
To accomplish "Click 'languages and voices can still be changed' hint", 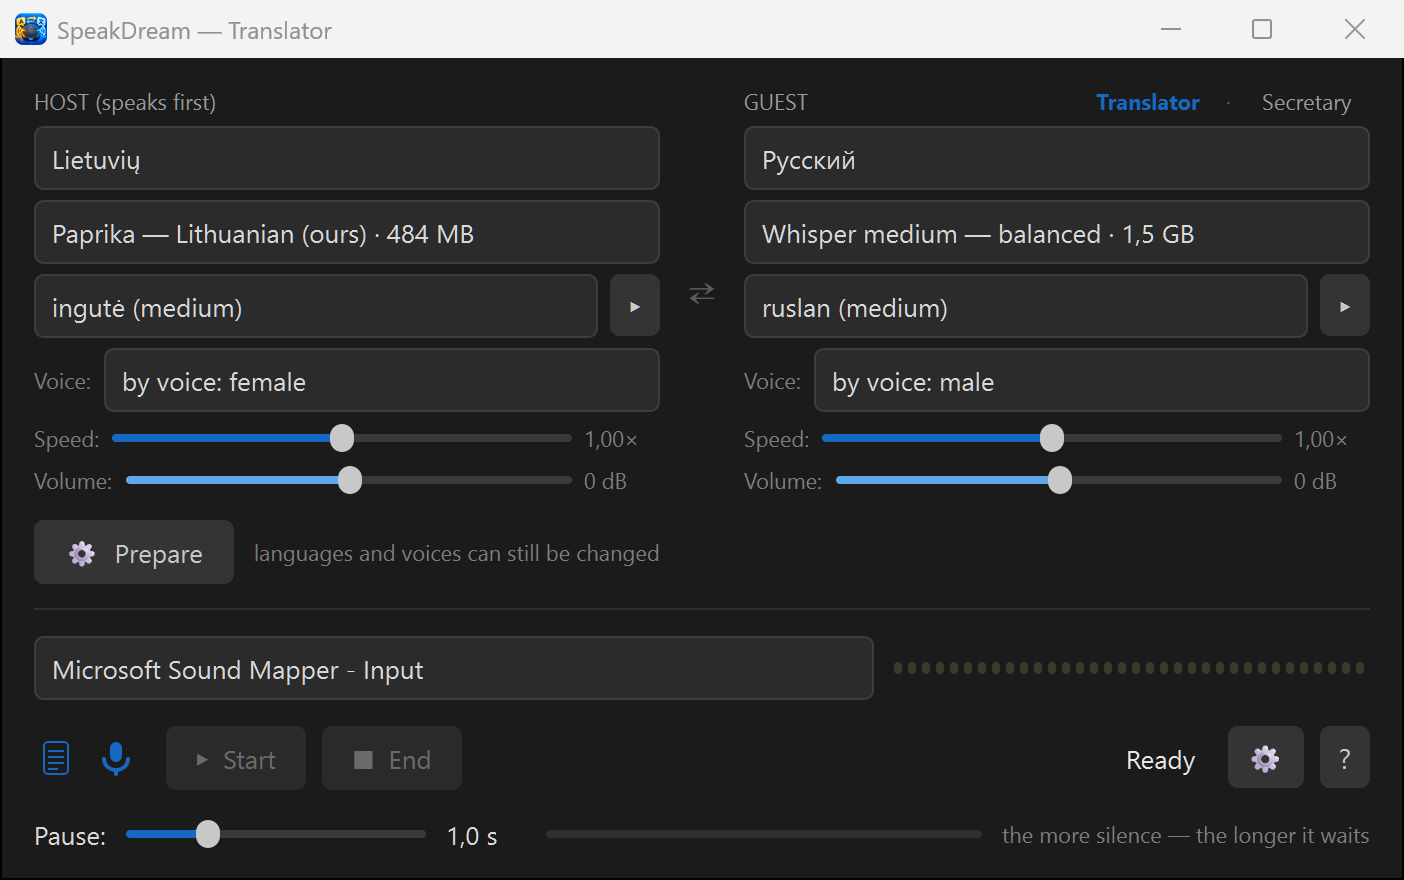I will click(x=457, y=553).
